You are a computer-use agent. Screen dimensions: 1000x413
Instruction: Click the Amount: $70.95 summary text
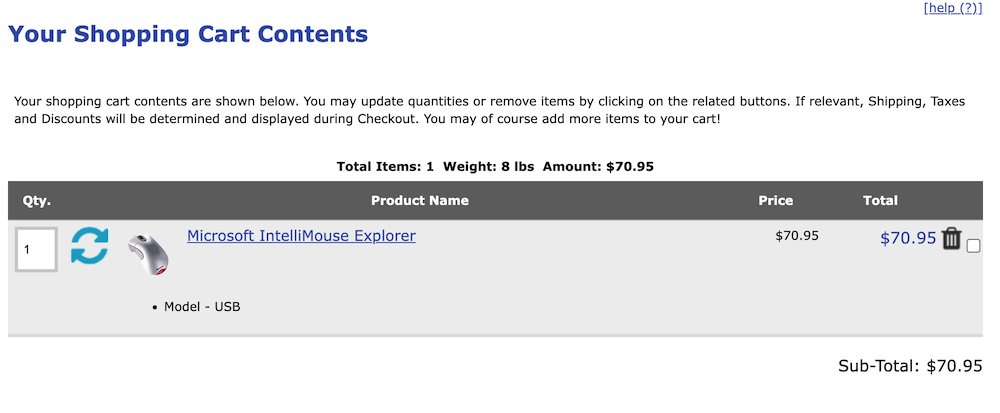click(x=598, y=166)
